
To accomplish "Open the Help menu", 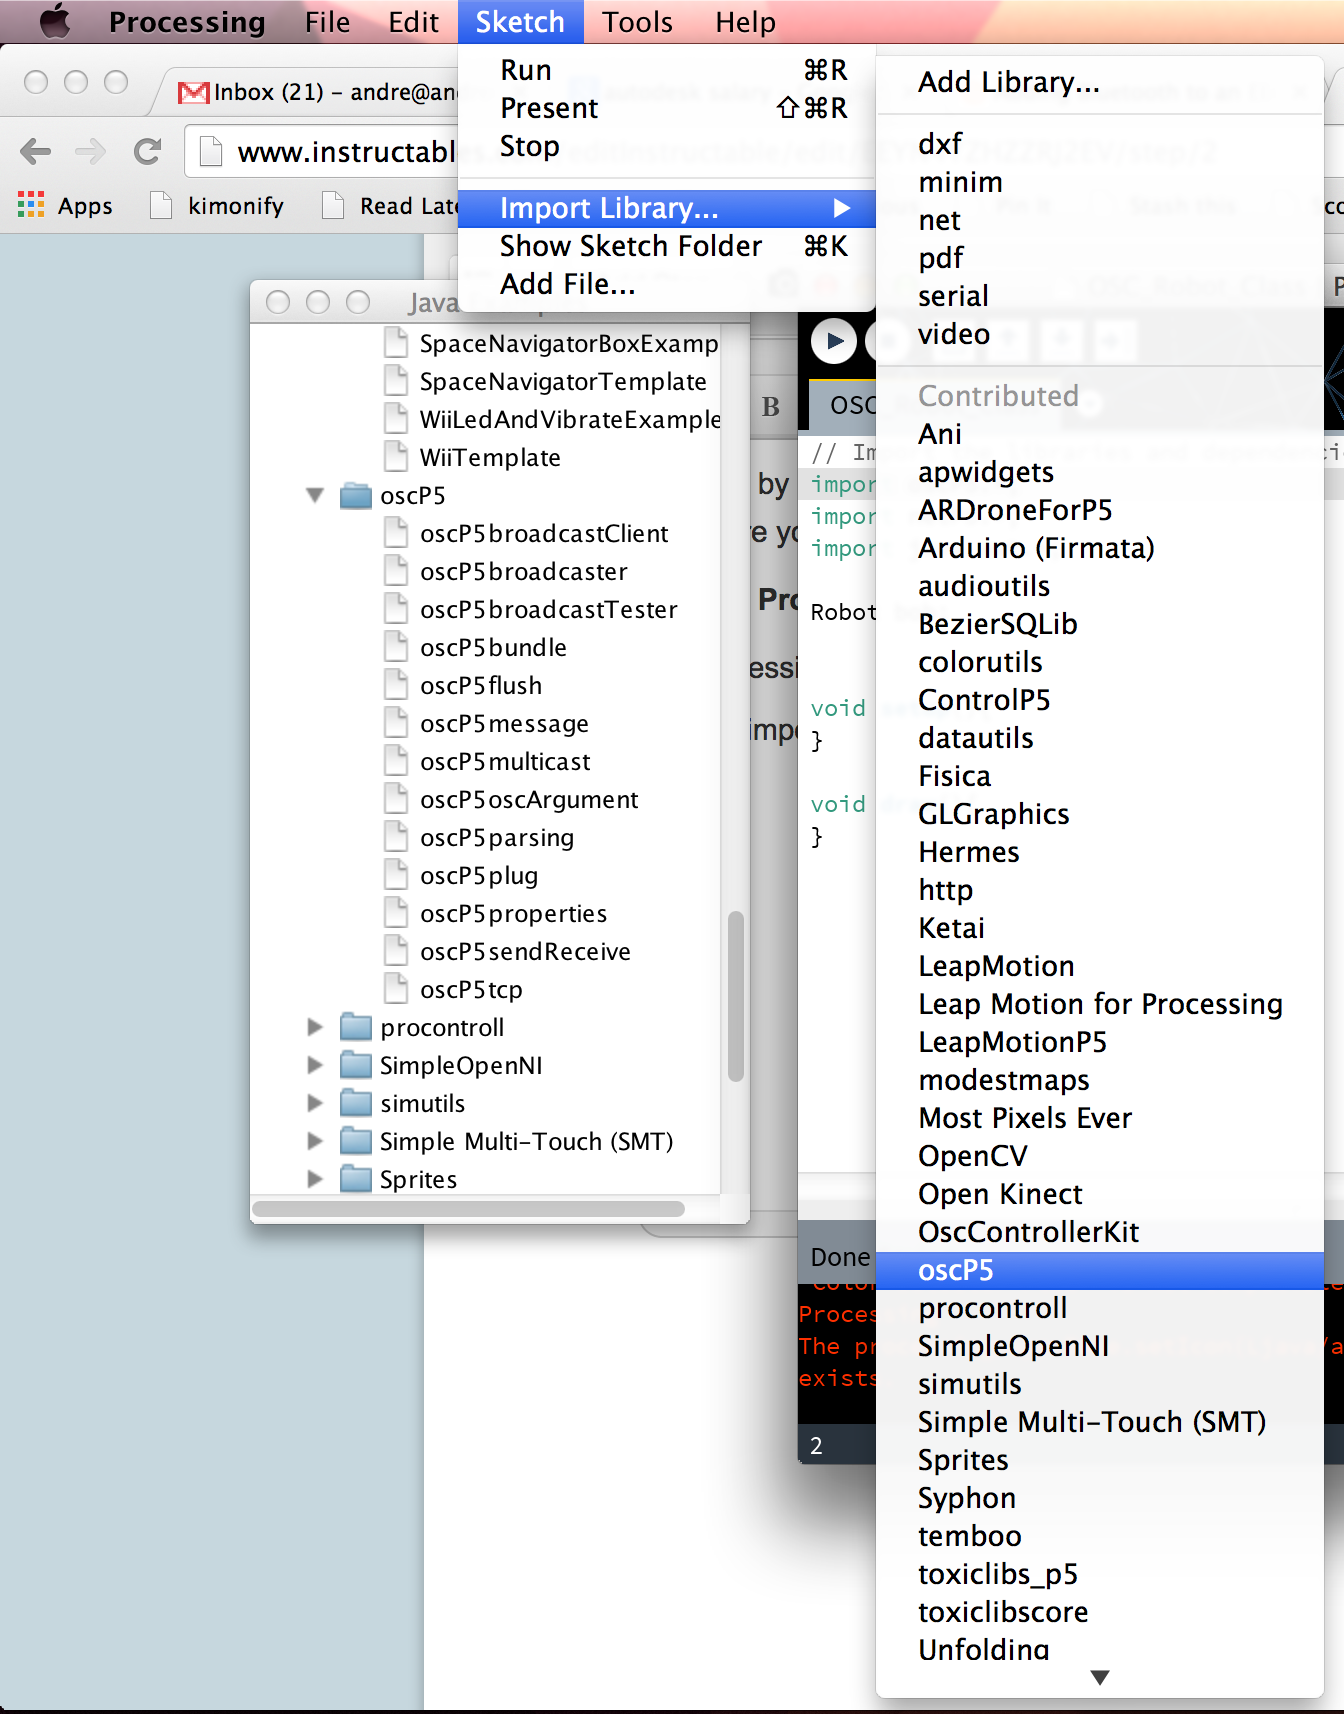I will click(745, 21).
